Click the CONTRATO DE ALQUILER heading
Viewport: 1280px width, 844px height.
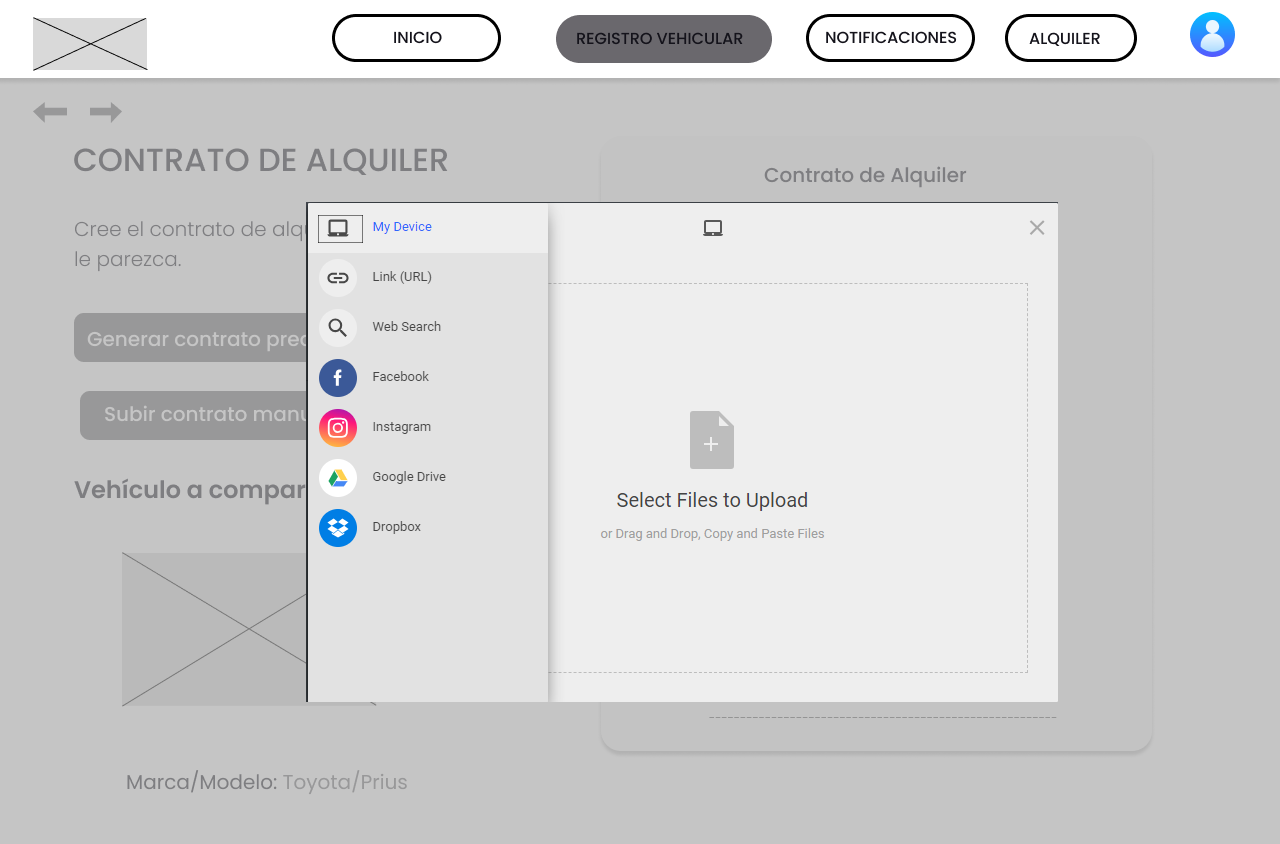pos(261,161)
